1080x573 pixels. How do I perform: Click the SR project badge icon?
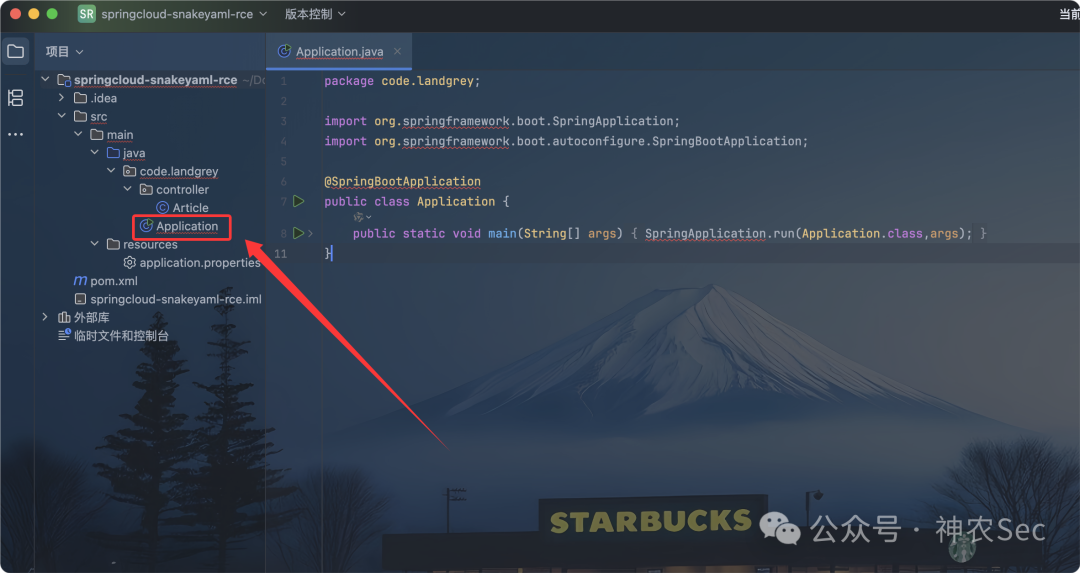tap(87, 14)
